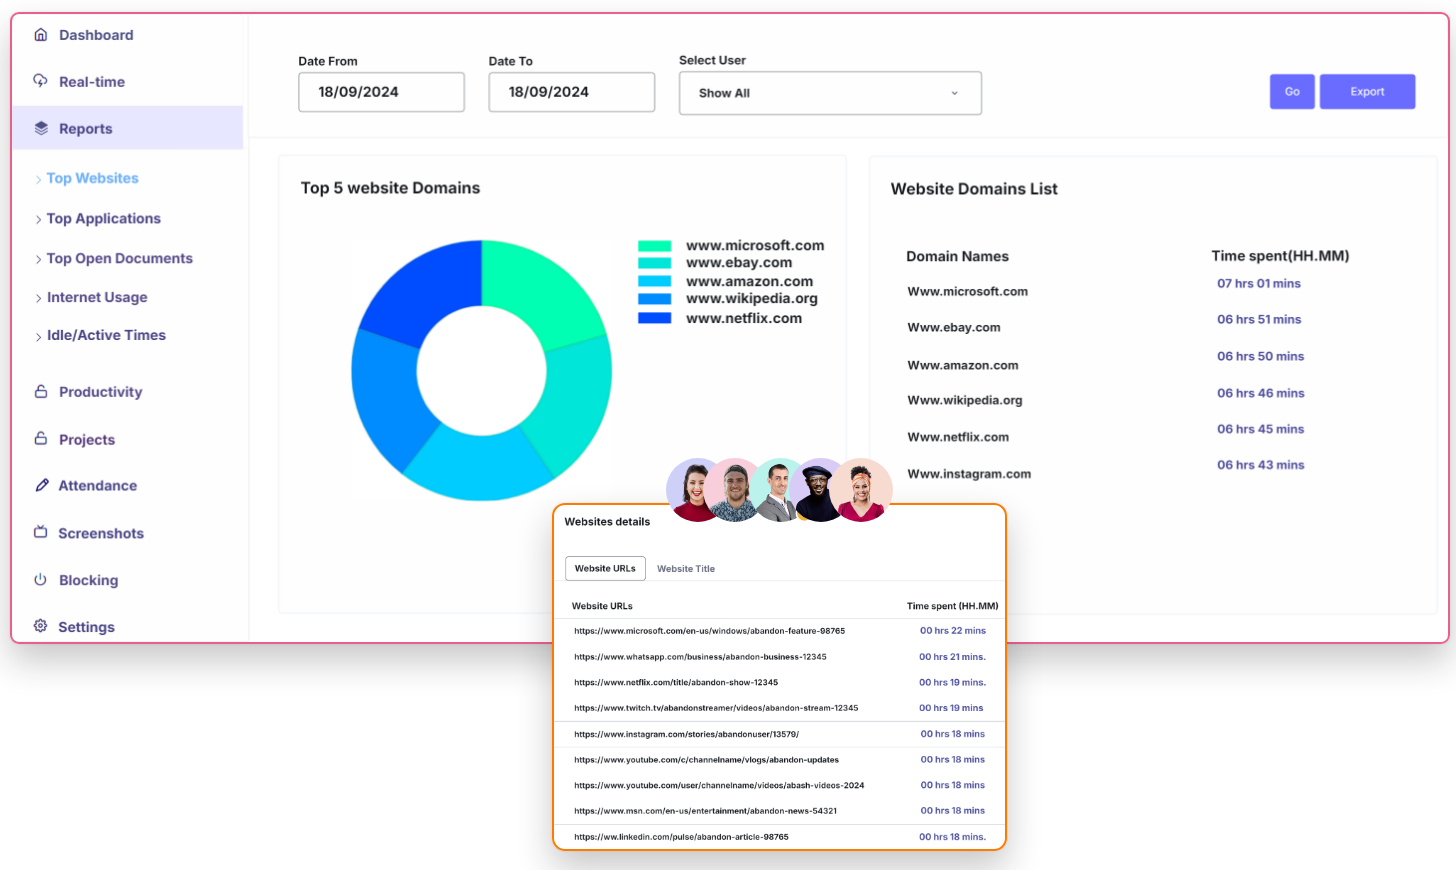The image size is (1456, 870).
Task: Click the Attendance pencil icon
Action: 41,485
